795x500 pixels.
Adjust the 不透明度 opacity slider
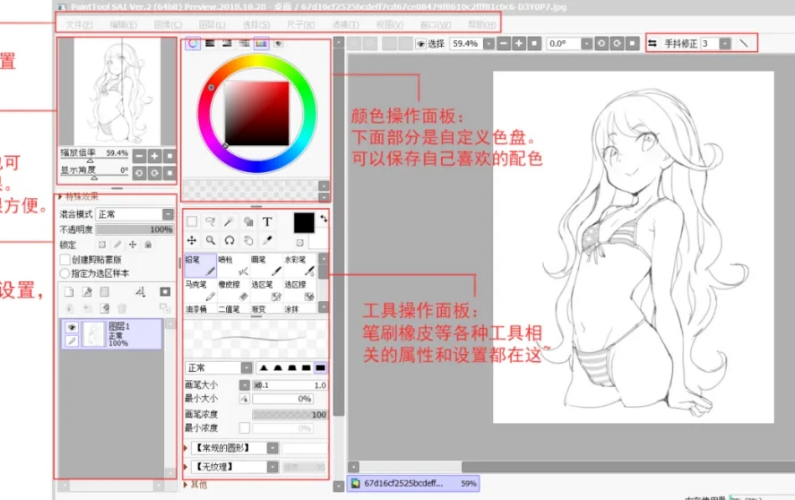pyautogui.click(x=135, y=230)
